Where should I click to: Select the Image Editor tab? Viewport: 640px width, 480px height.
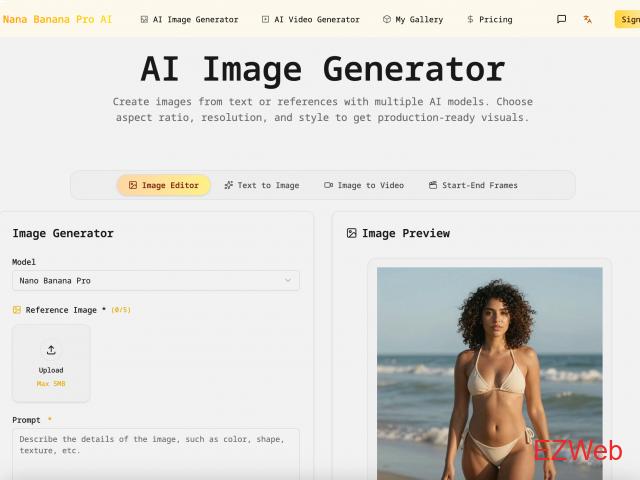164,185
